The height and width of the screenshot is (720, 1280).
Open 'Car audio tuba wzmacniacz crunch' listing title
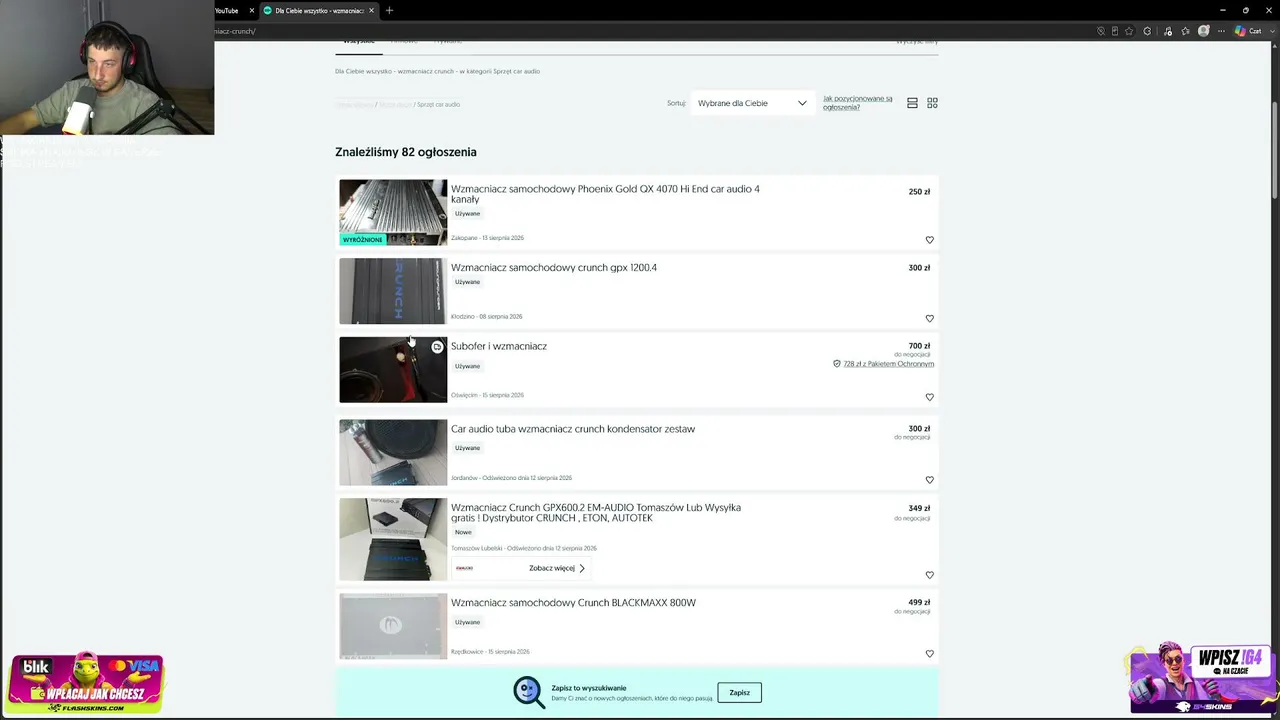pos(573,429)
